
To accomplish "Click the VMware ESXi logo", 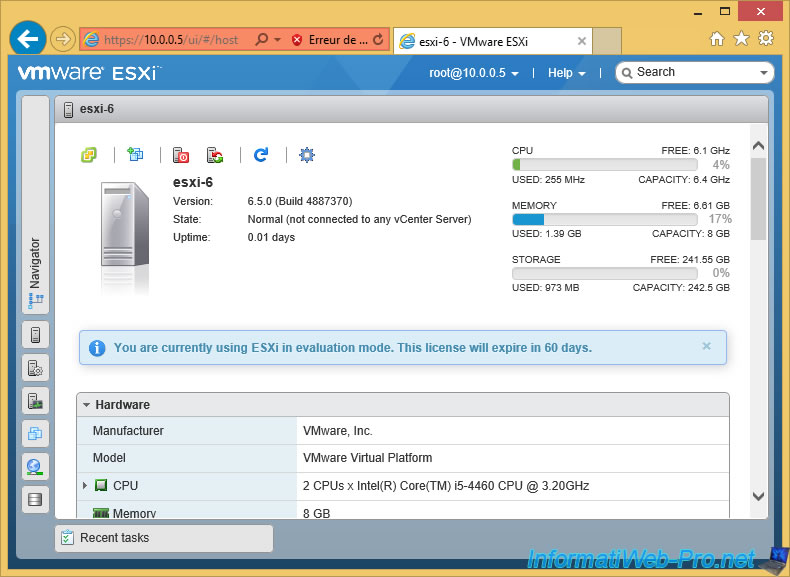I will coord(90,73).
